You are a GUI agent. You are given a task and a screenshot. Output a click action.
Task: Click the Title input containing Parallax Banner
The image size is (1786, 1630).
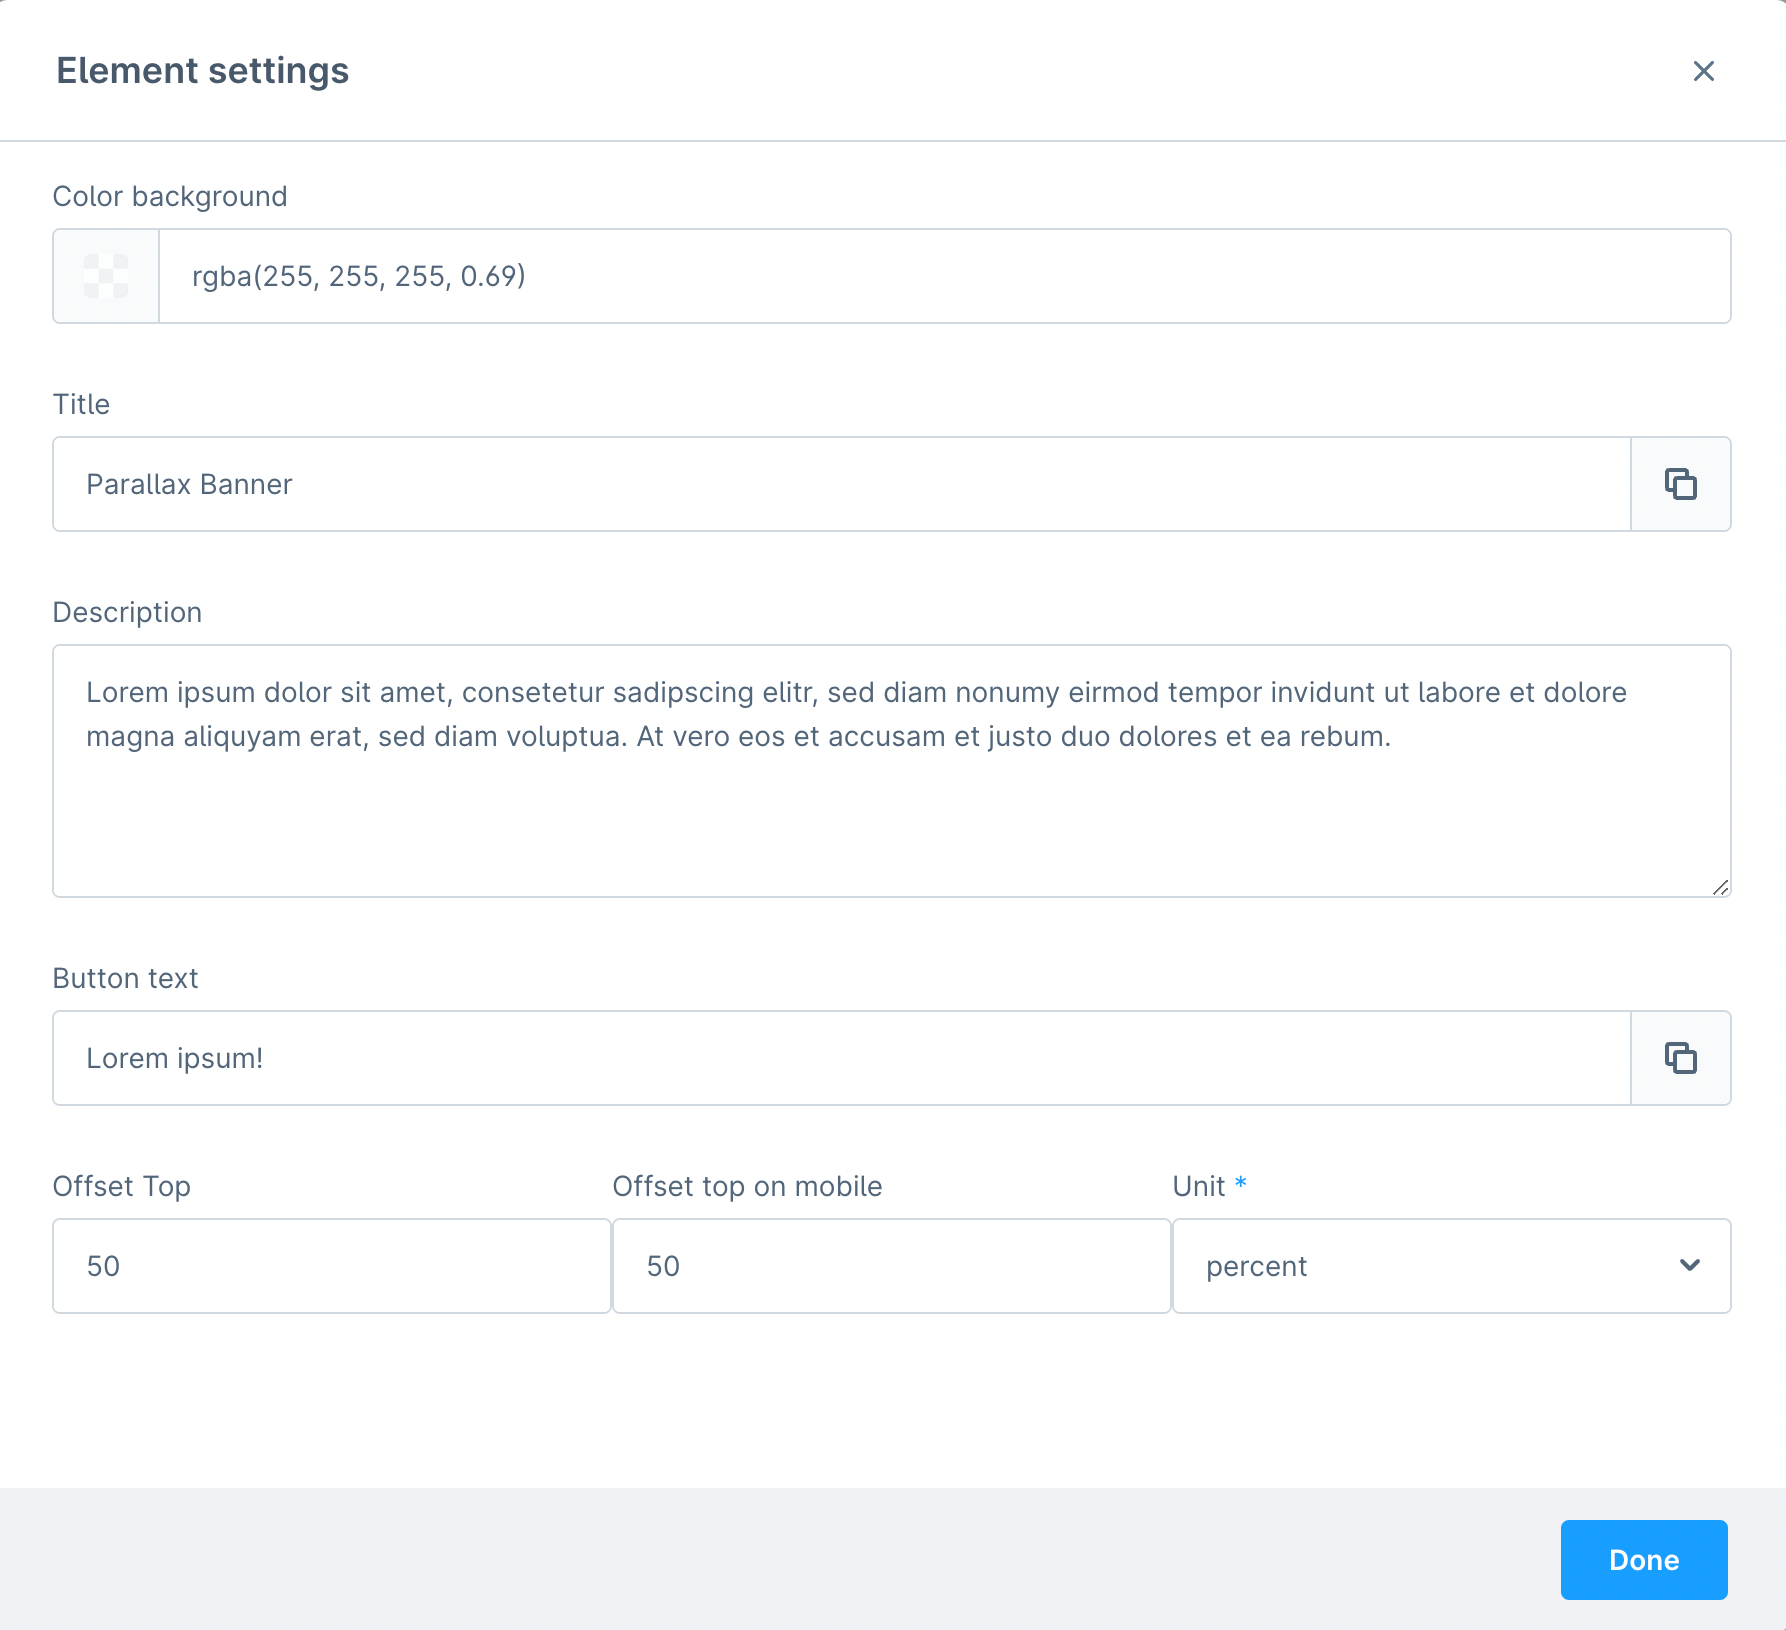842,484
